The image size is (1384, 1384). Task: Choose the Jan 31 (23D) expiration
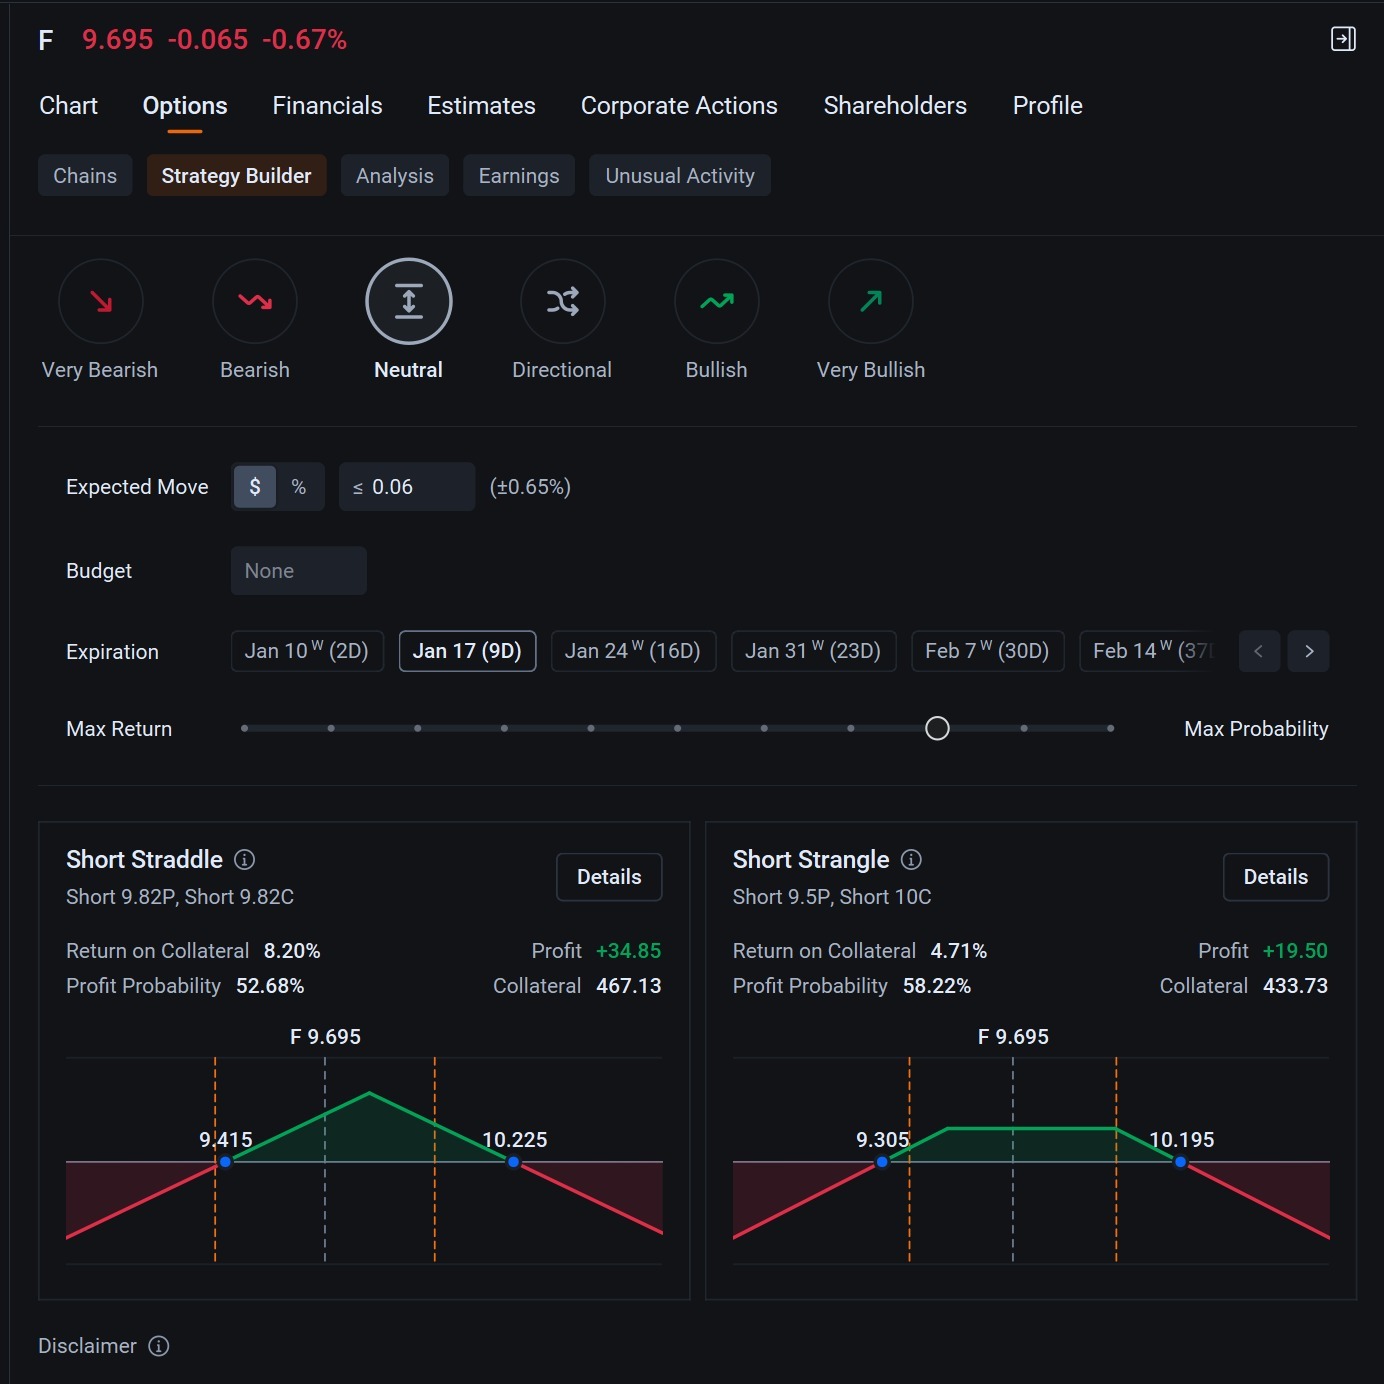click(813, 651)
